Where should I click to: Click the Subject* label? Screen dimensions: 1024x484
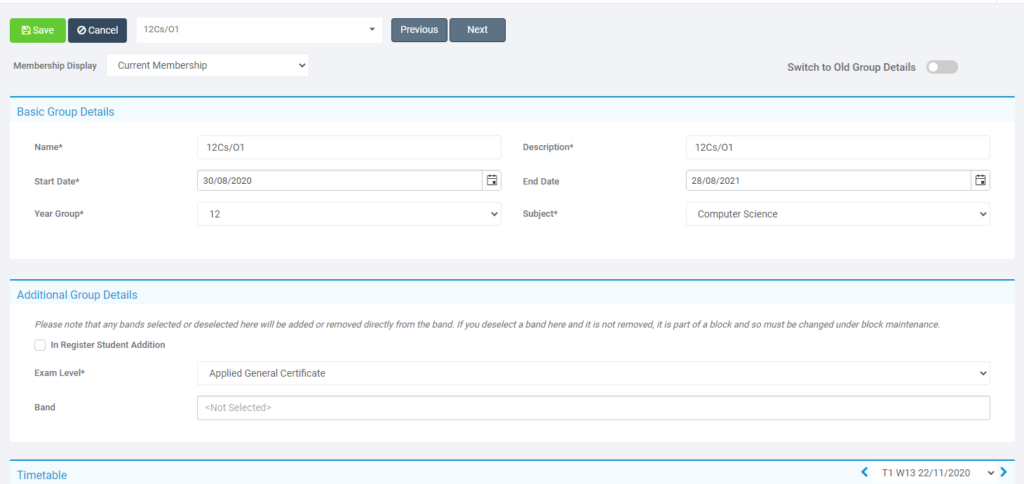point(540,214)
